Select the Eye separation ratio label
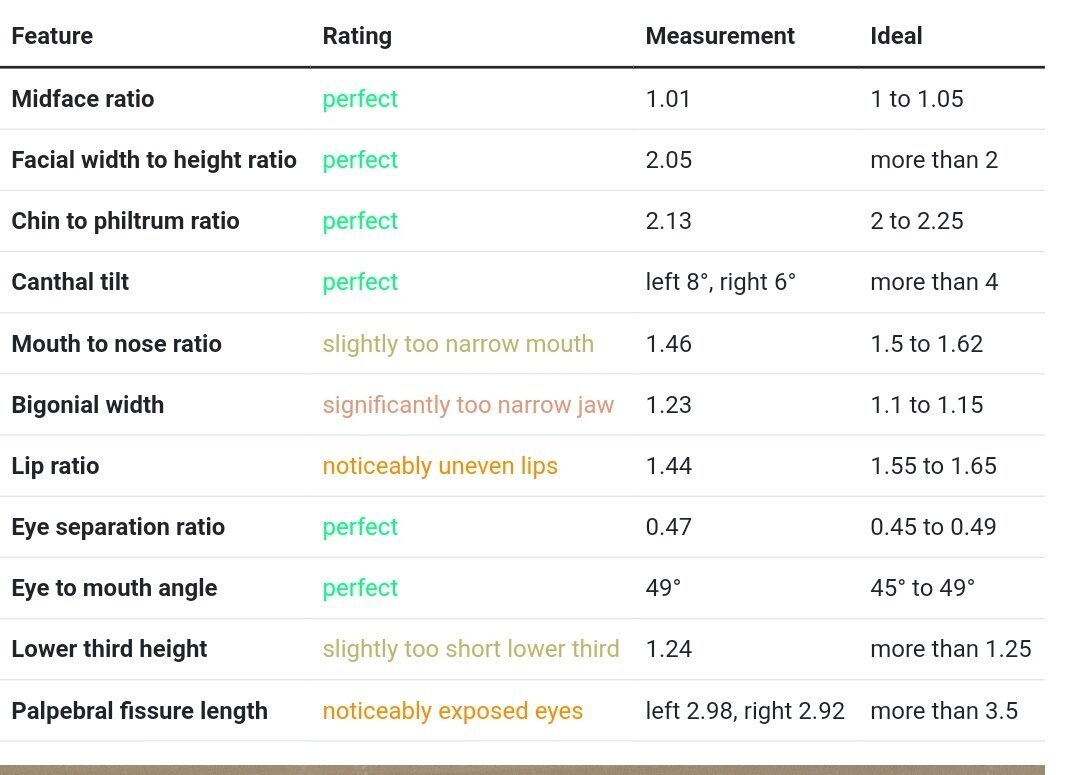The width and height of the screenshot is (1080, 775). [x=118, y=527]
